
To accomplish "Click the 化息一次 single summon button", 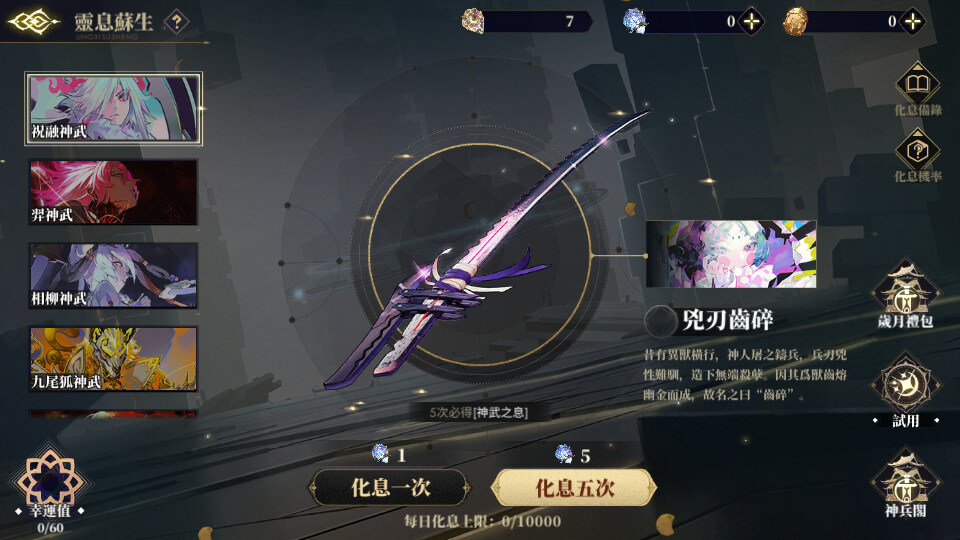I will click(x=391, y=487).
